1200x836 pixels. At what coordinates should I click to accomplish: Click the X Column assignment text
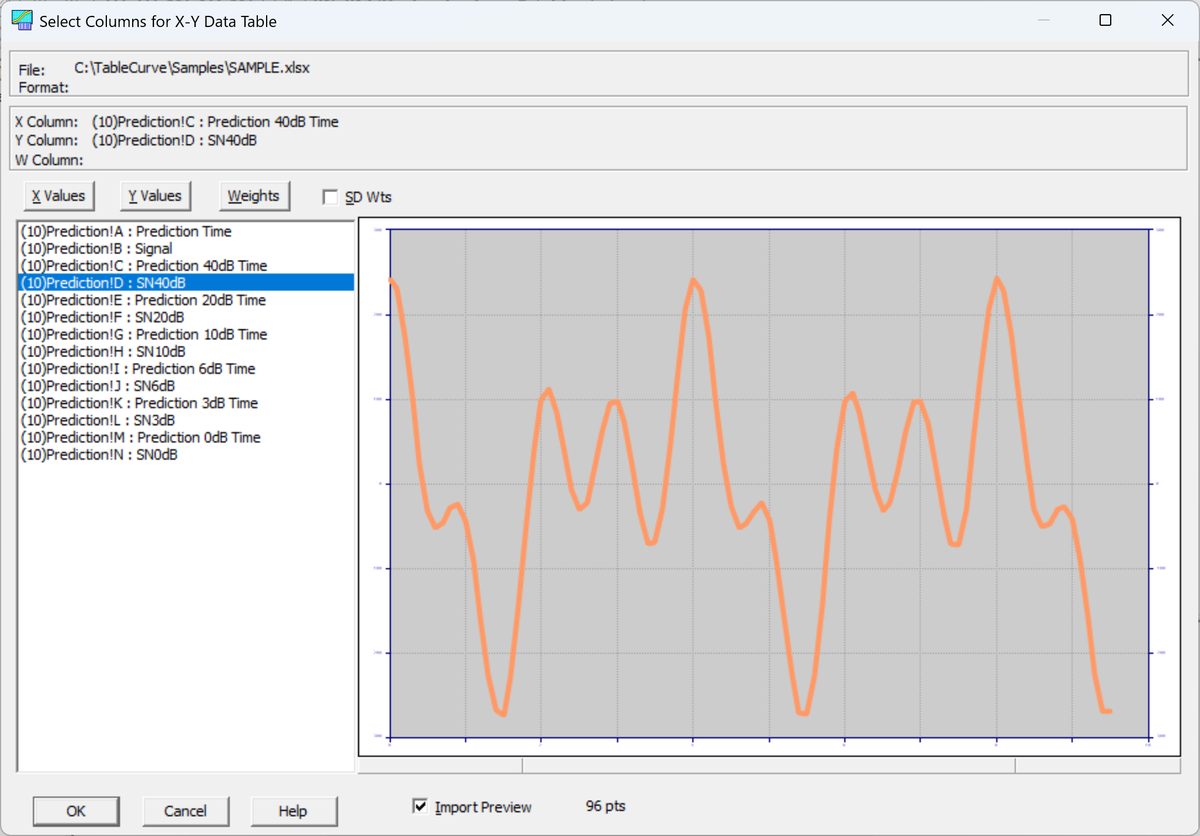pyautogui.click(x=215, y=122)
